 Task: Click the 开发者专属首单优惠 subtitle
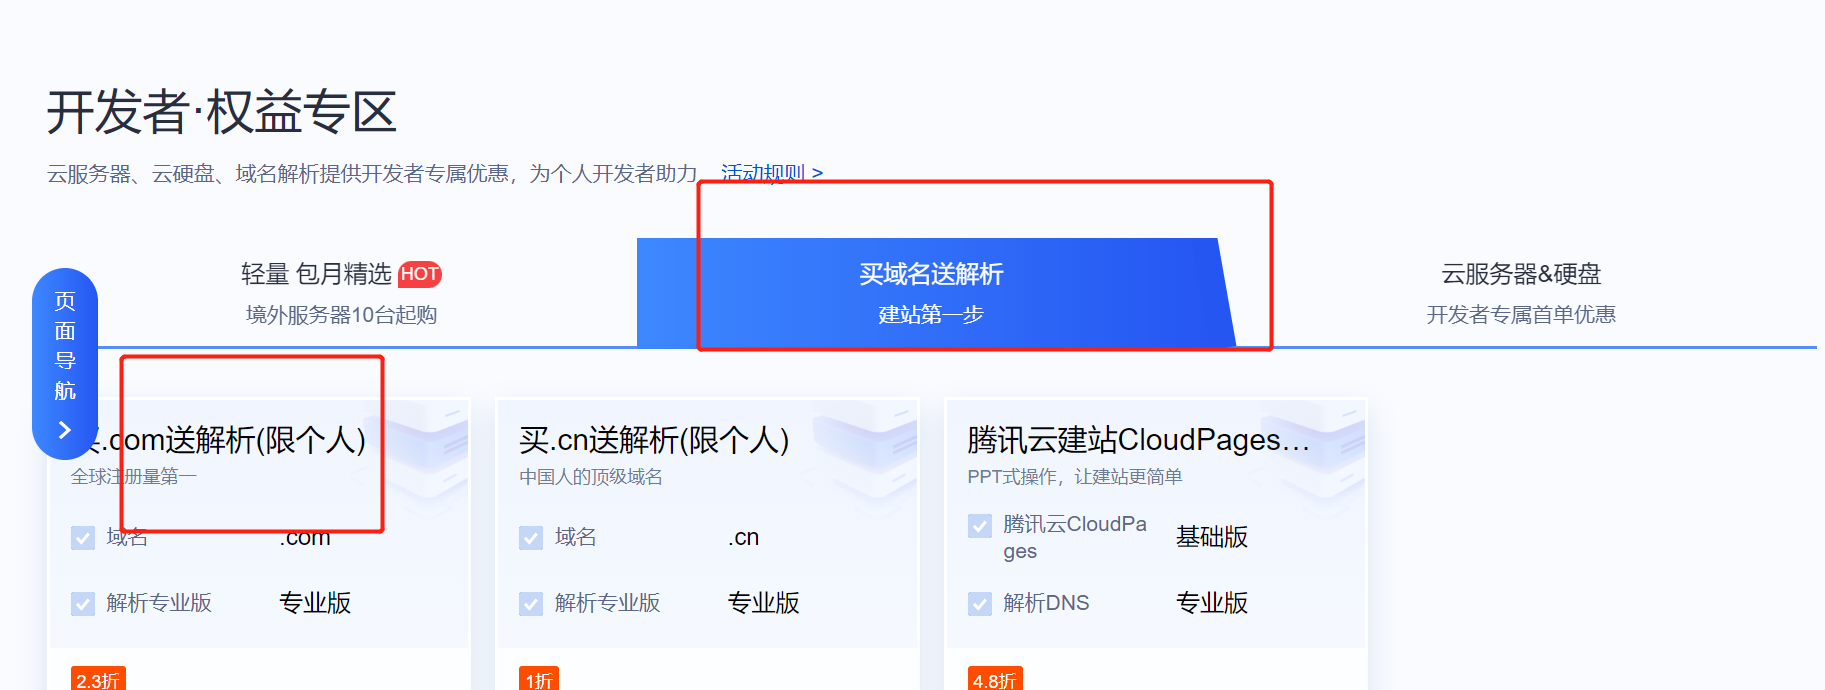[x=1521, y=315]
